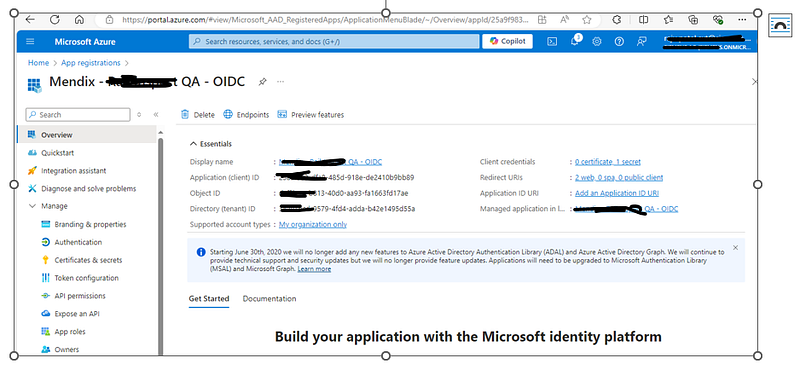
Task: Click the Display name link value
Action: [x=330, y=162]
